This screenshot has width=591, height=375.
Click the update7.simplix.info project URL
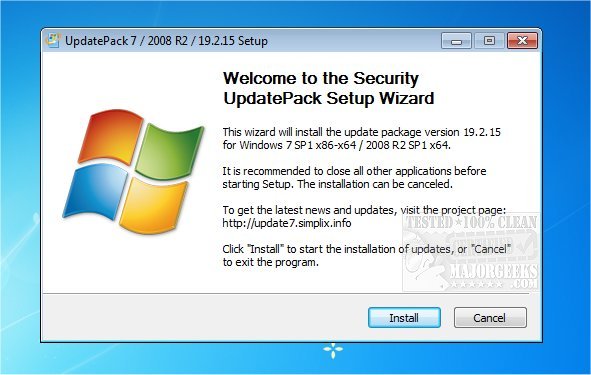tap(286, 223)
